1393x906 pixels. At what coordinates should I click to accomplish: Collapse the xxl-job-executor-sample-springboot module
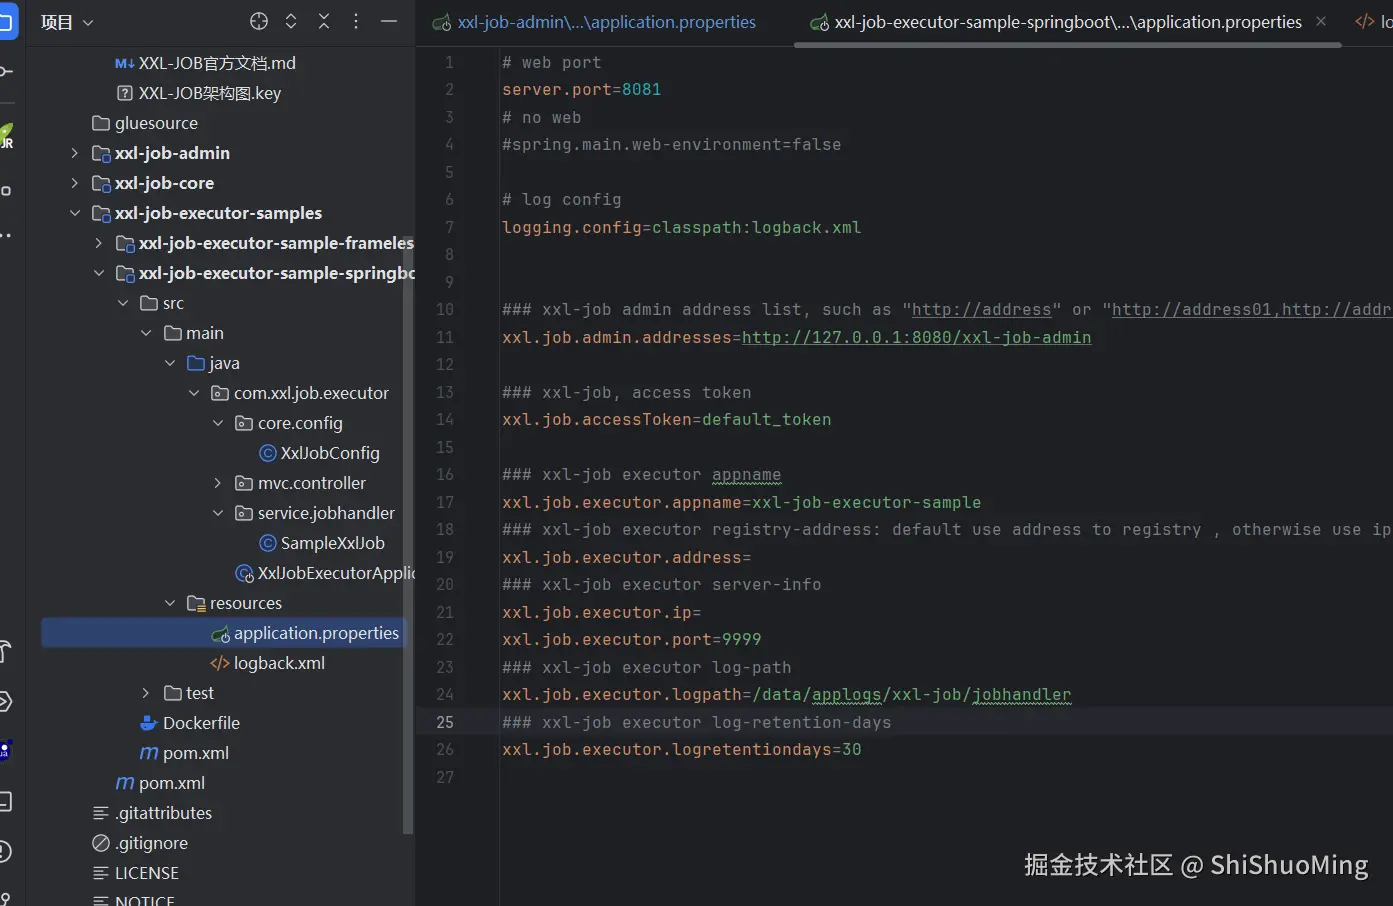(98, 273)
